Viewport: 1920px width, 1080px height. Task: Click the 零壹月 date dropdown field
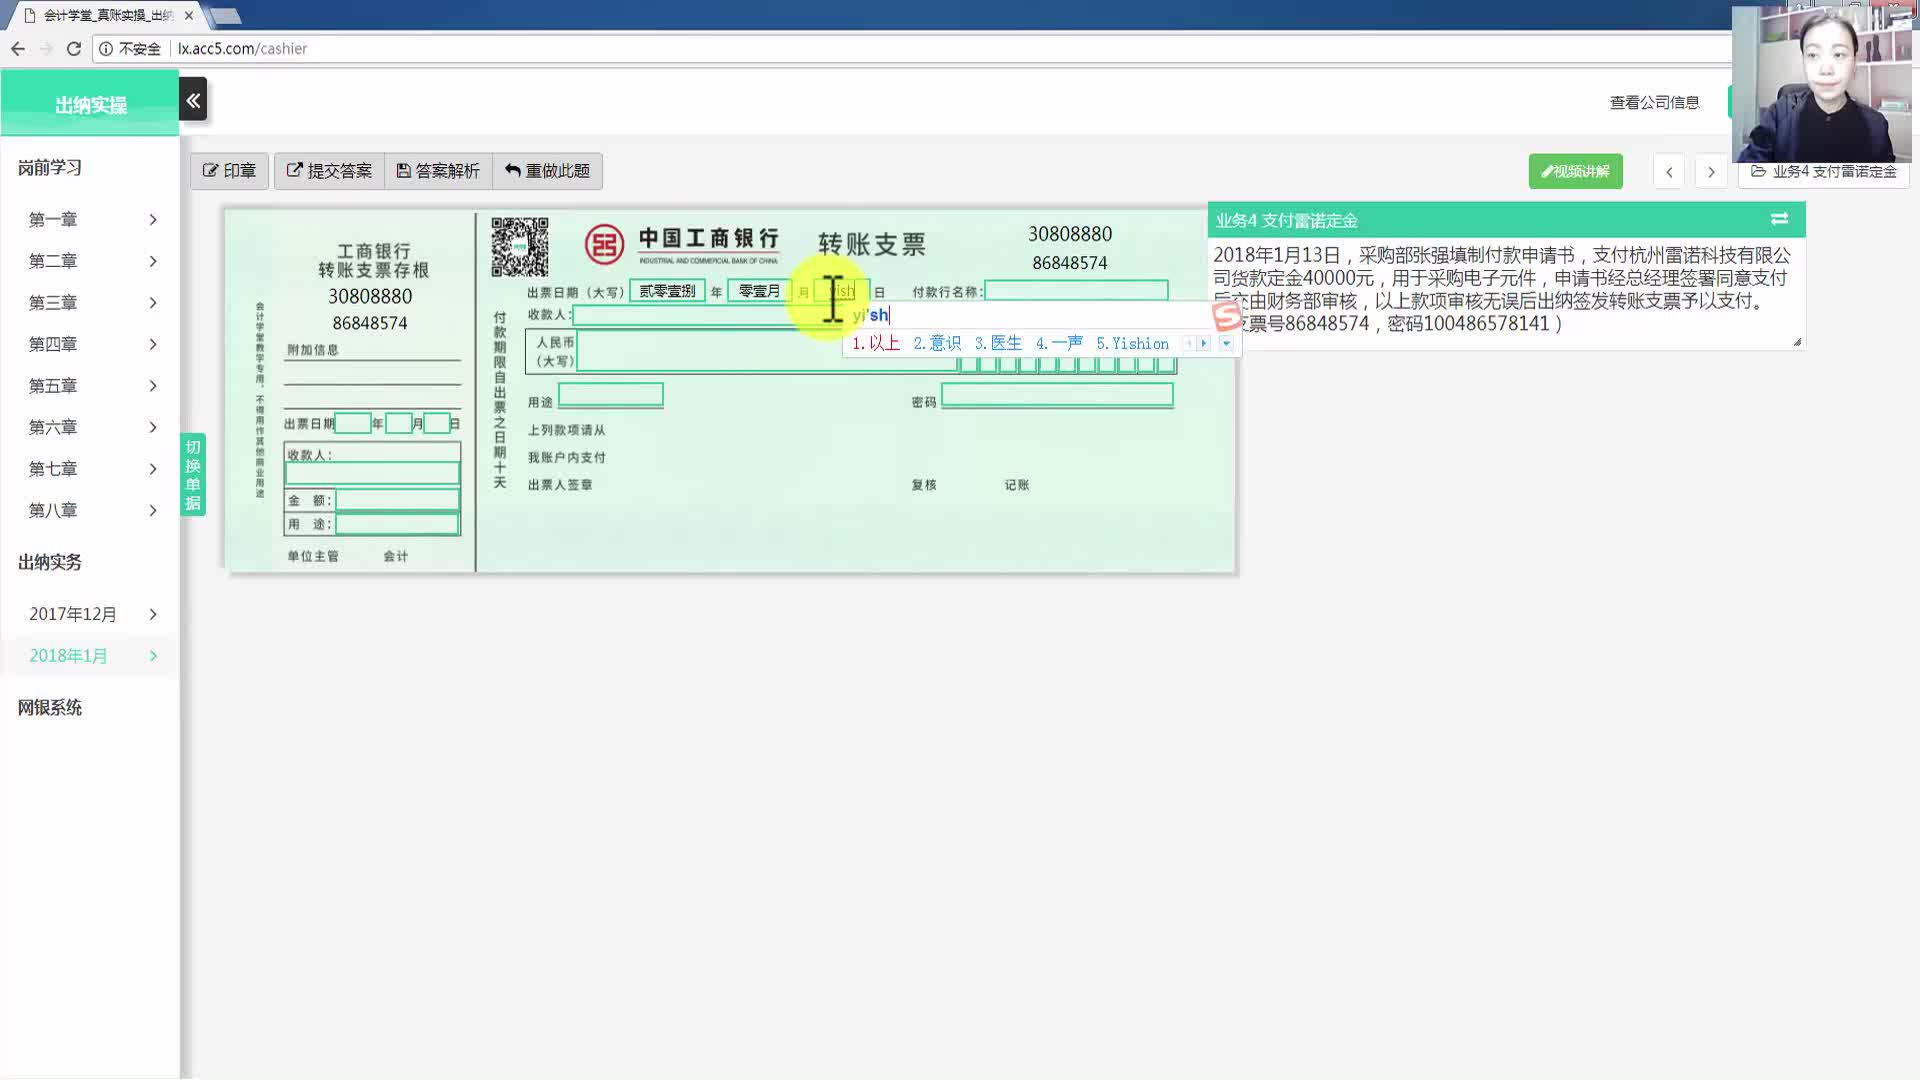(x=760, y=290)
